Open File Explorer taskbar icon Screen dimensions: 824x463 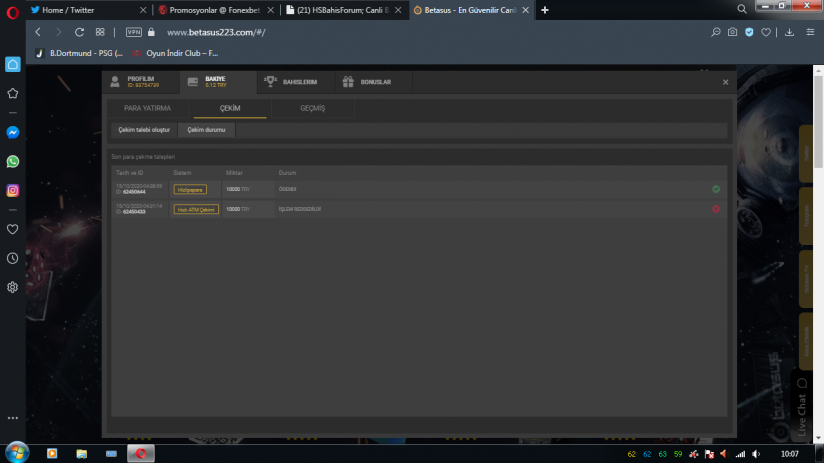click(81, 453)
